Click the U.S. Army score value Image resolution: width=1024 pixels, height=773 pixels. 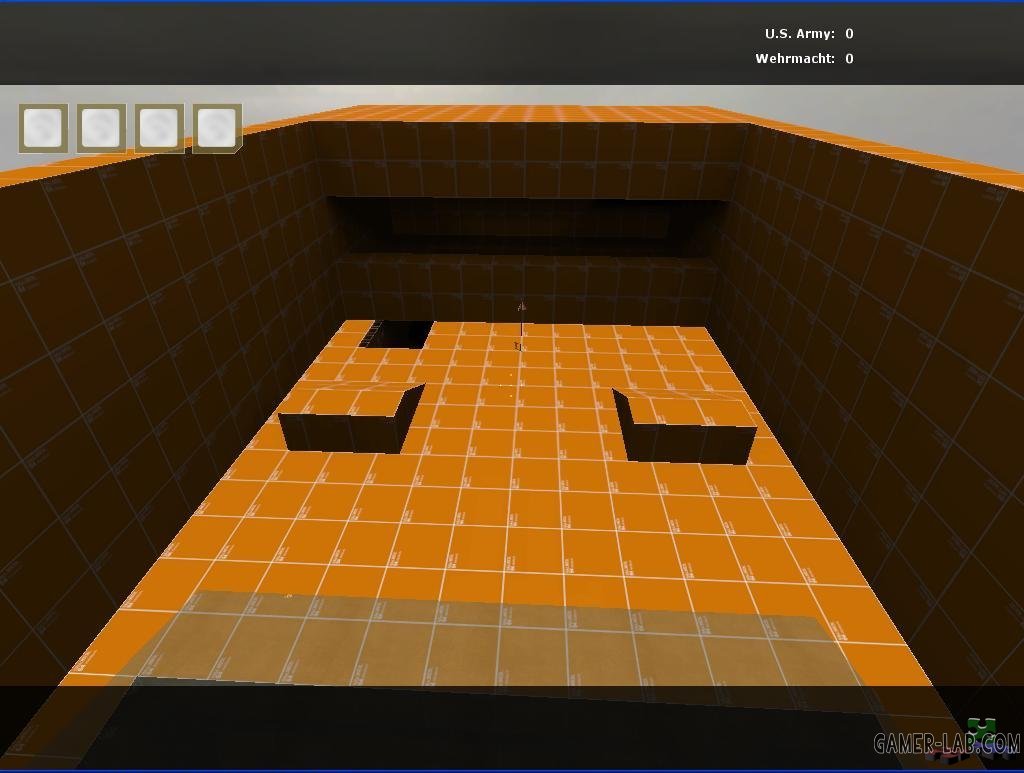[849, 34]
